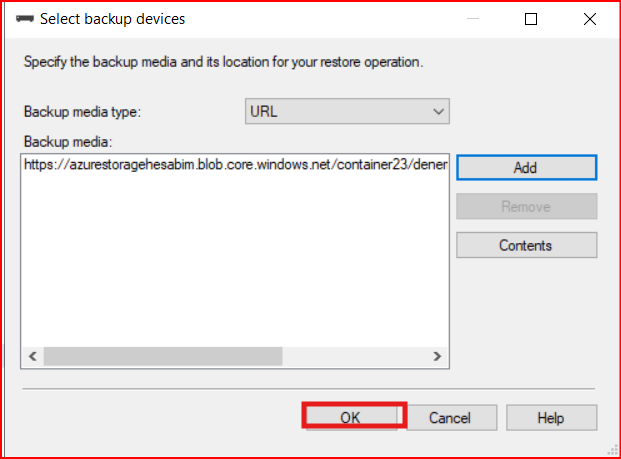
Task: Open backup media Contents
Action: coord(526,245)
